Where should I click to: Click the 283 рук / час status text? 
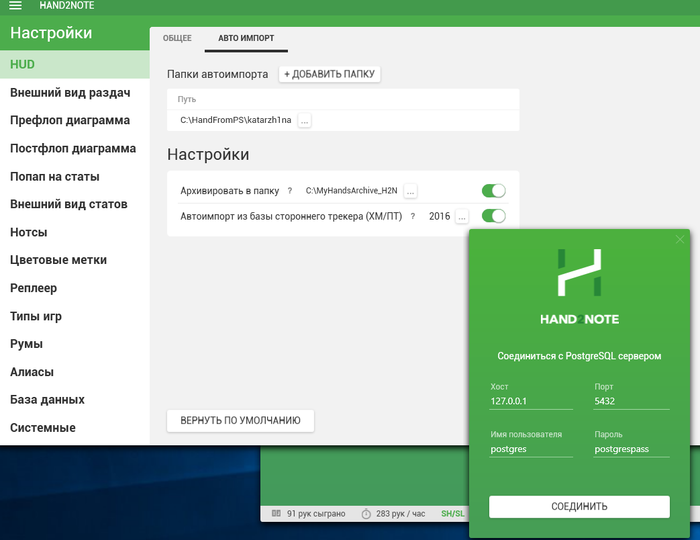[400, 514]
